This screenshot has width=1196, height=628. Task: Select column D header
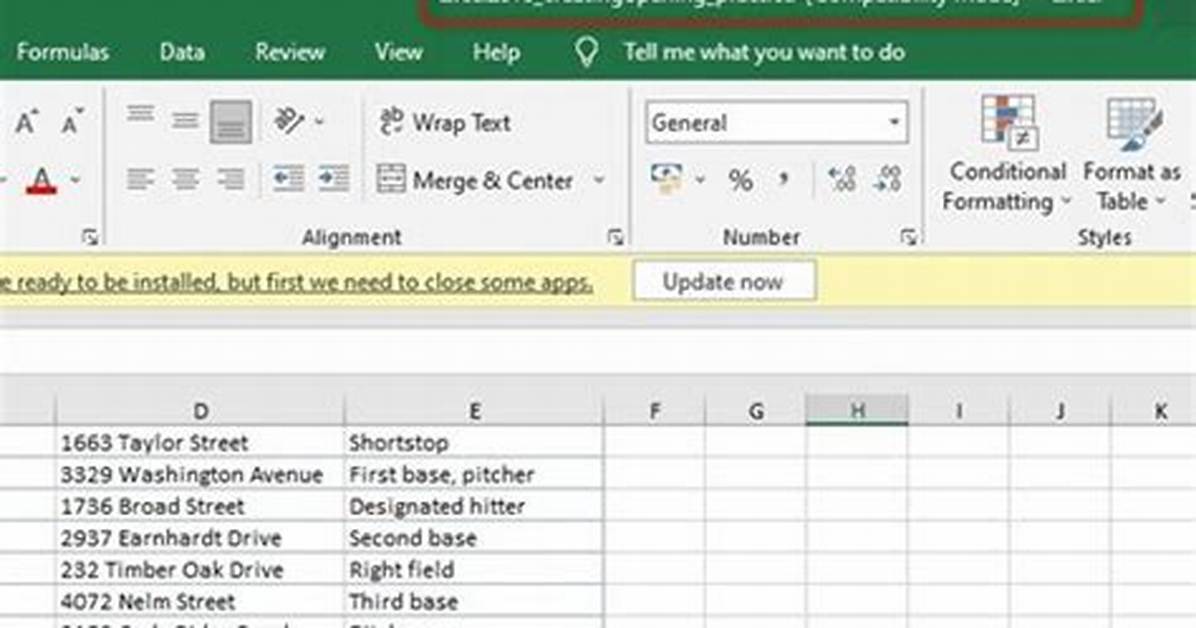201,411
